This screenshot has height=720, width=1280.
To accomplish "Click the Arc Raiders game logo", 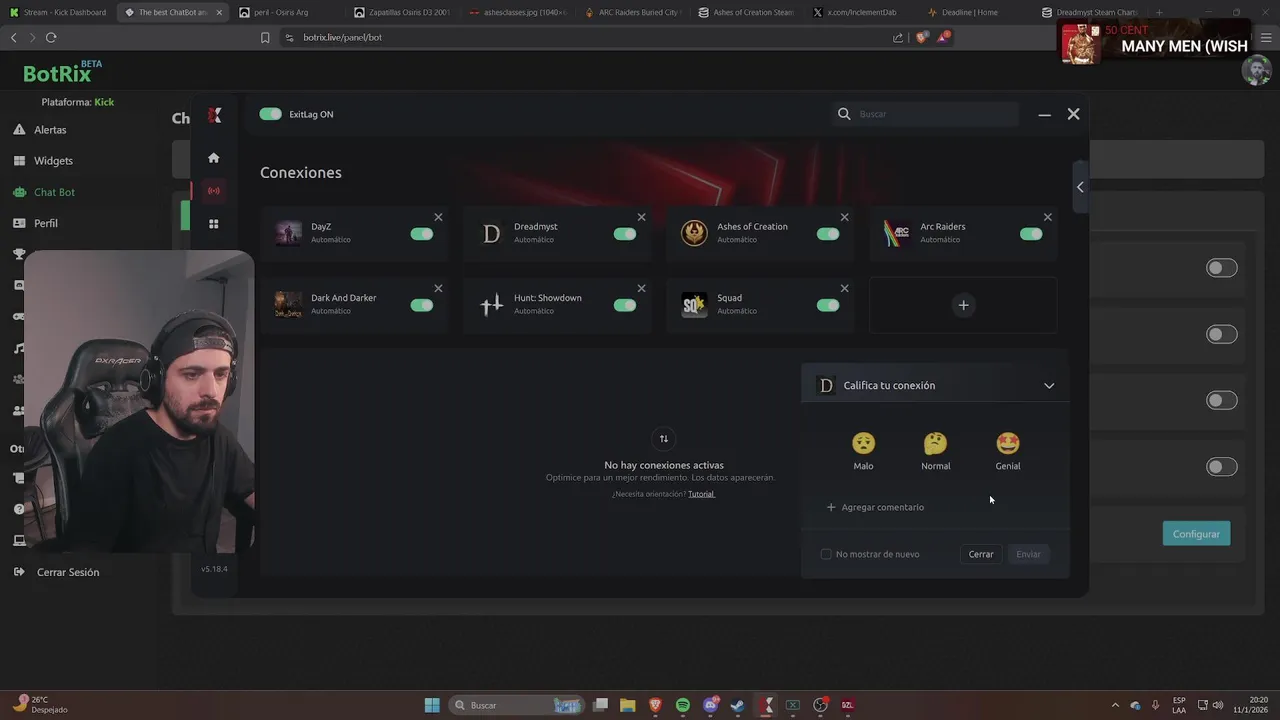I will pos(897,234).
